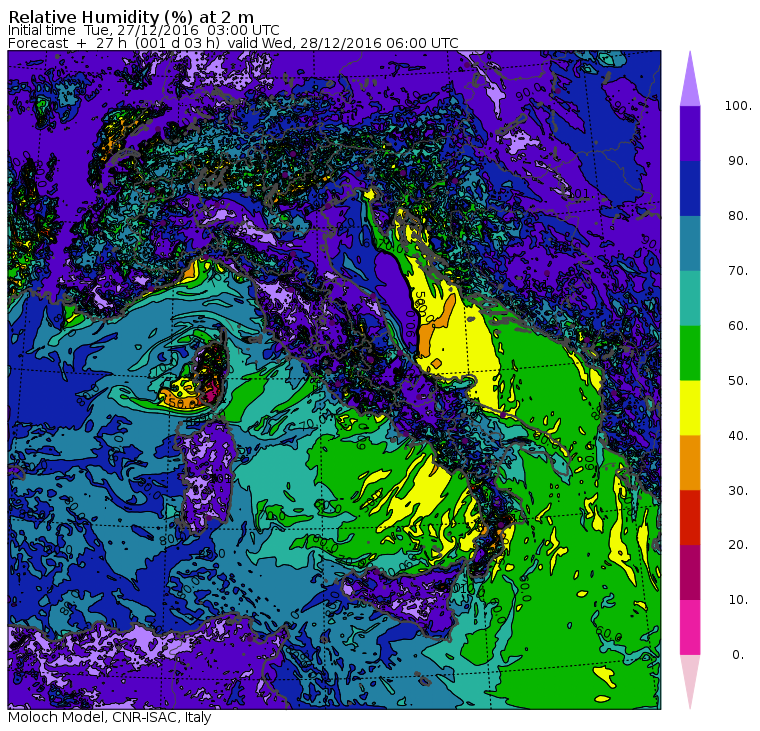Click the '90.' colorbar label

738,161
